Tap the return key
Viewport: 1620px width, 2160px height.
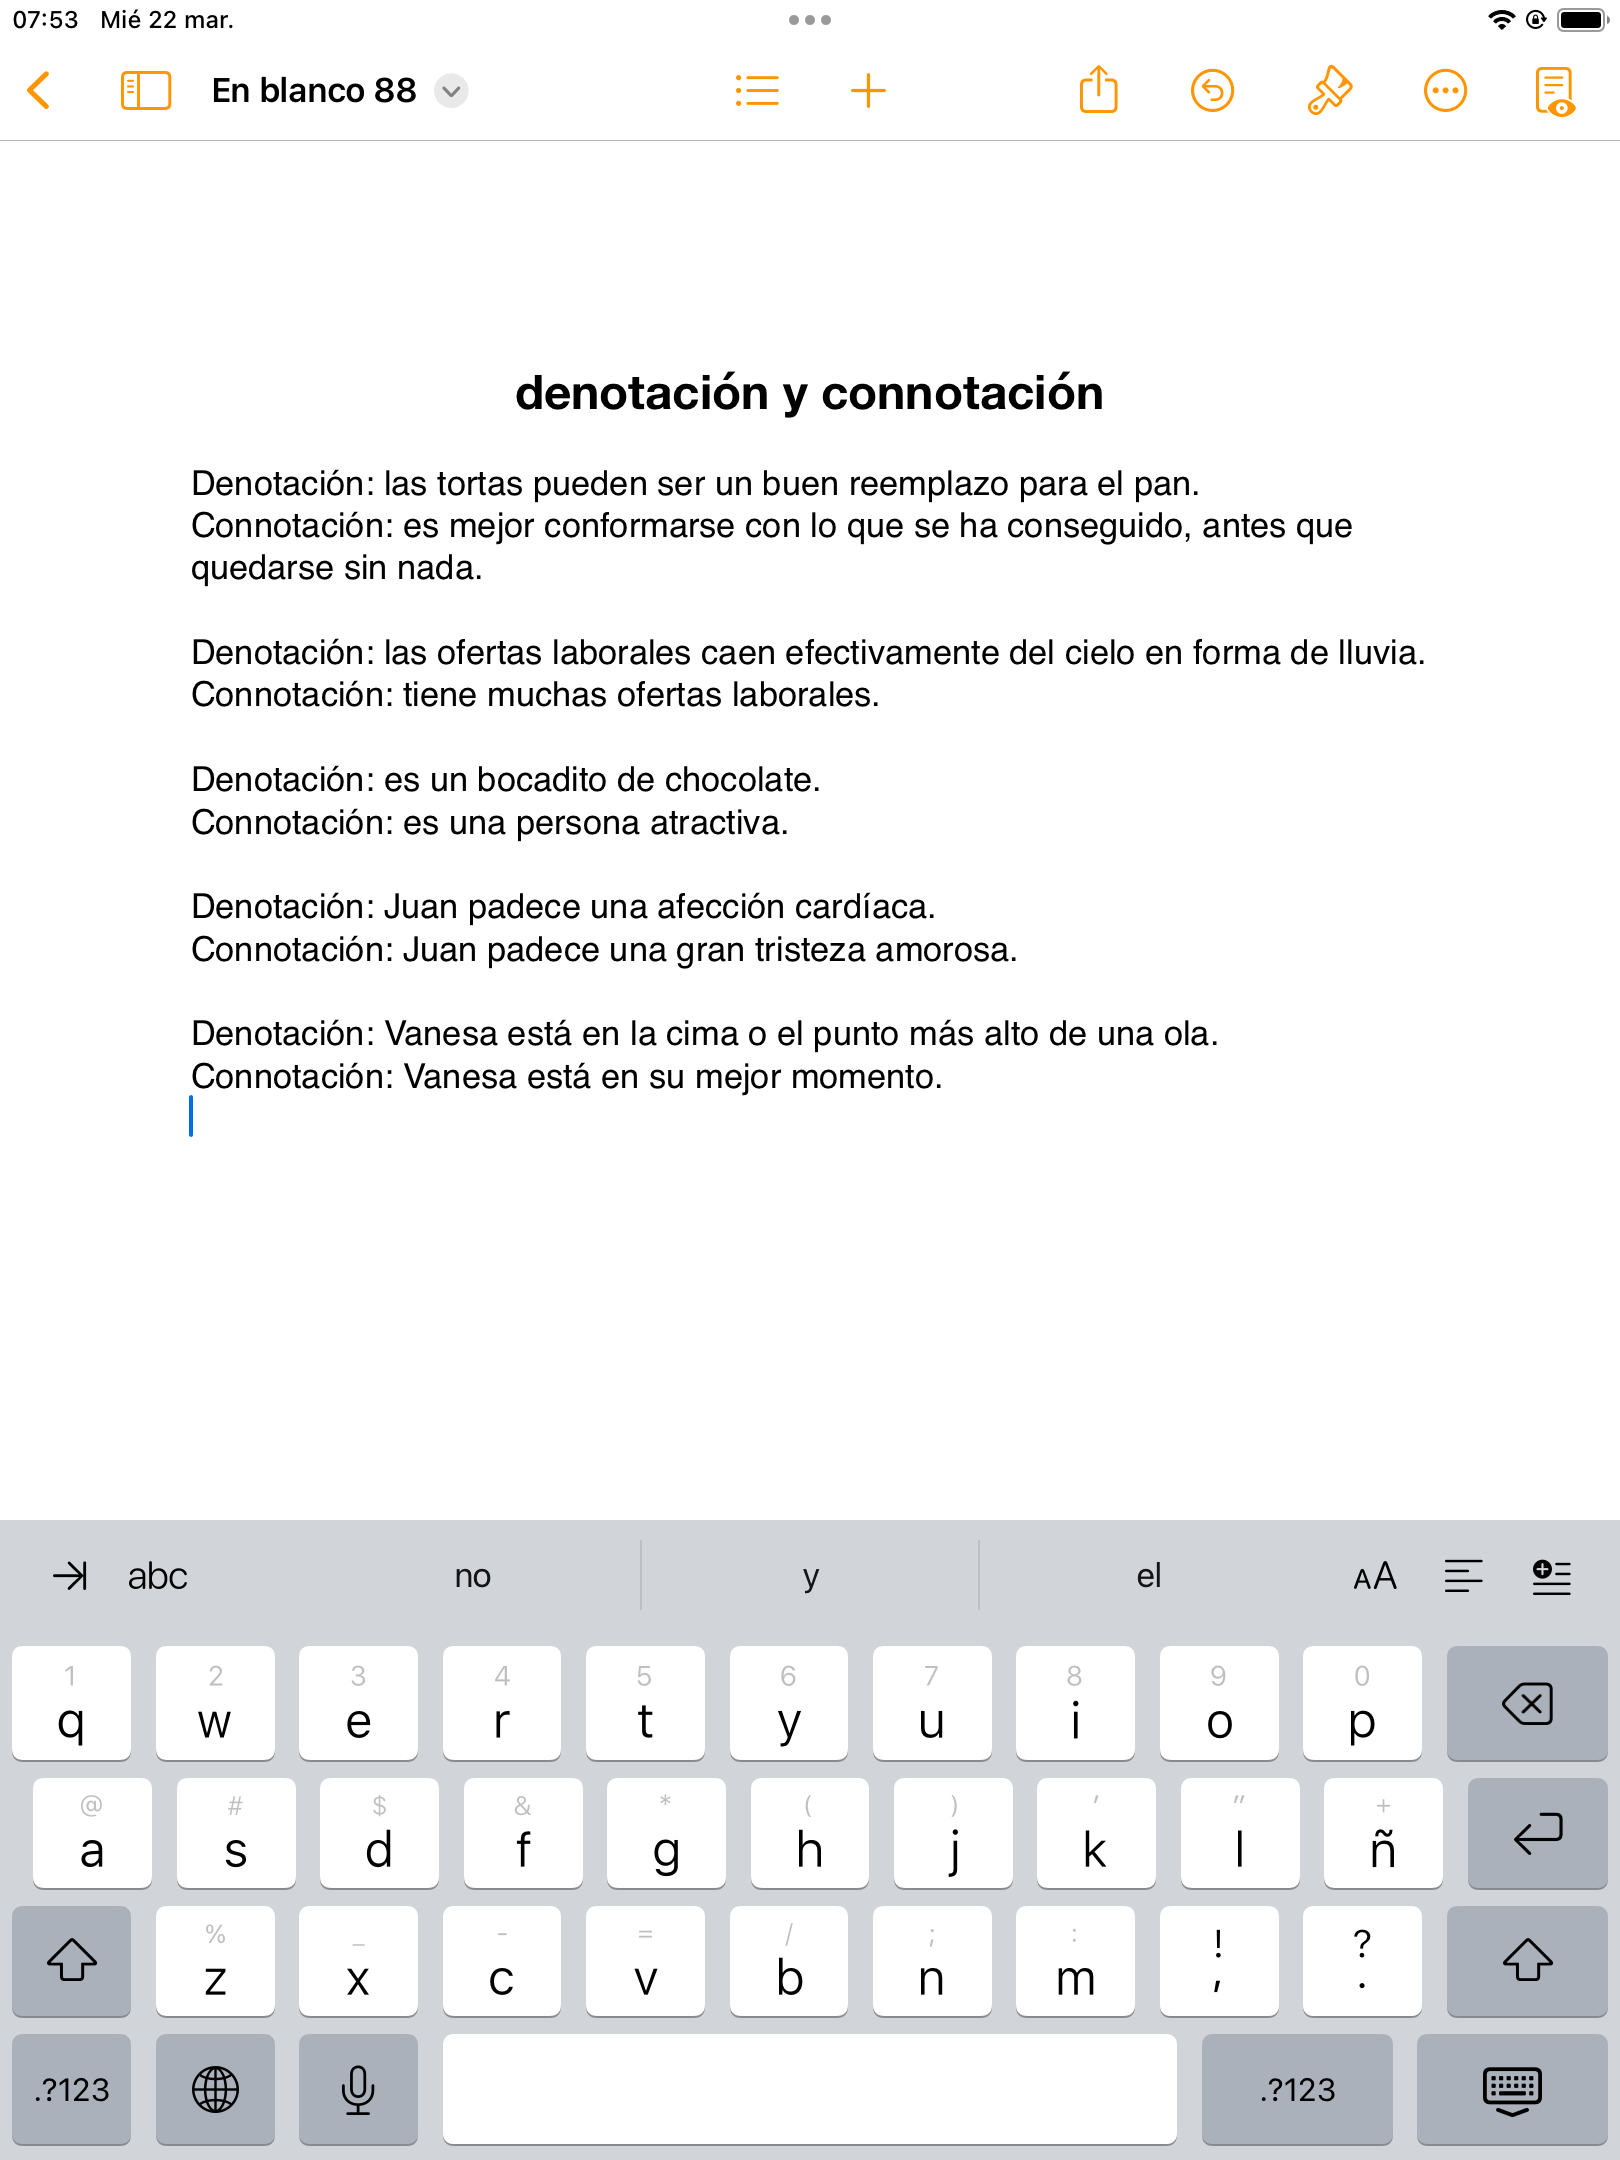coord(1537,1833)
